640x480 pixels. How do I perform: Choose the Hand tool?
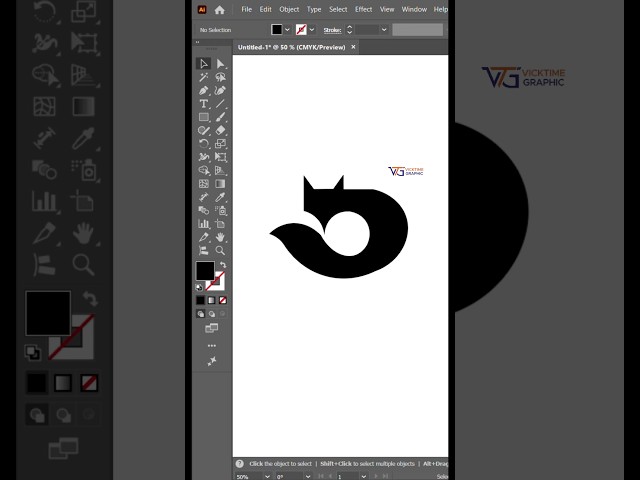click(220, 237)
